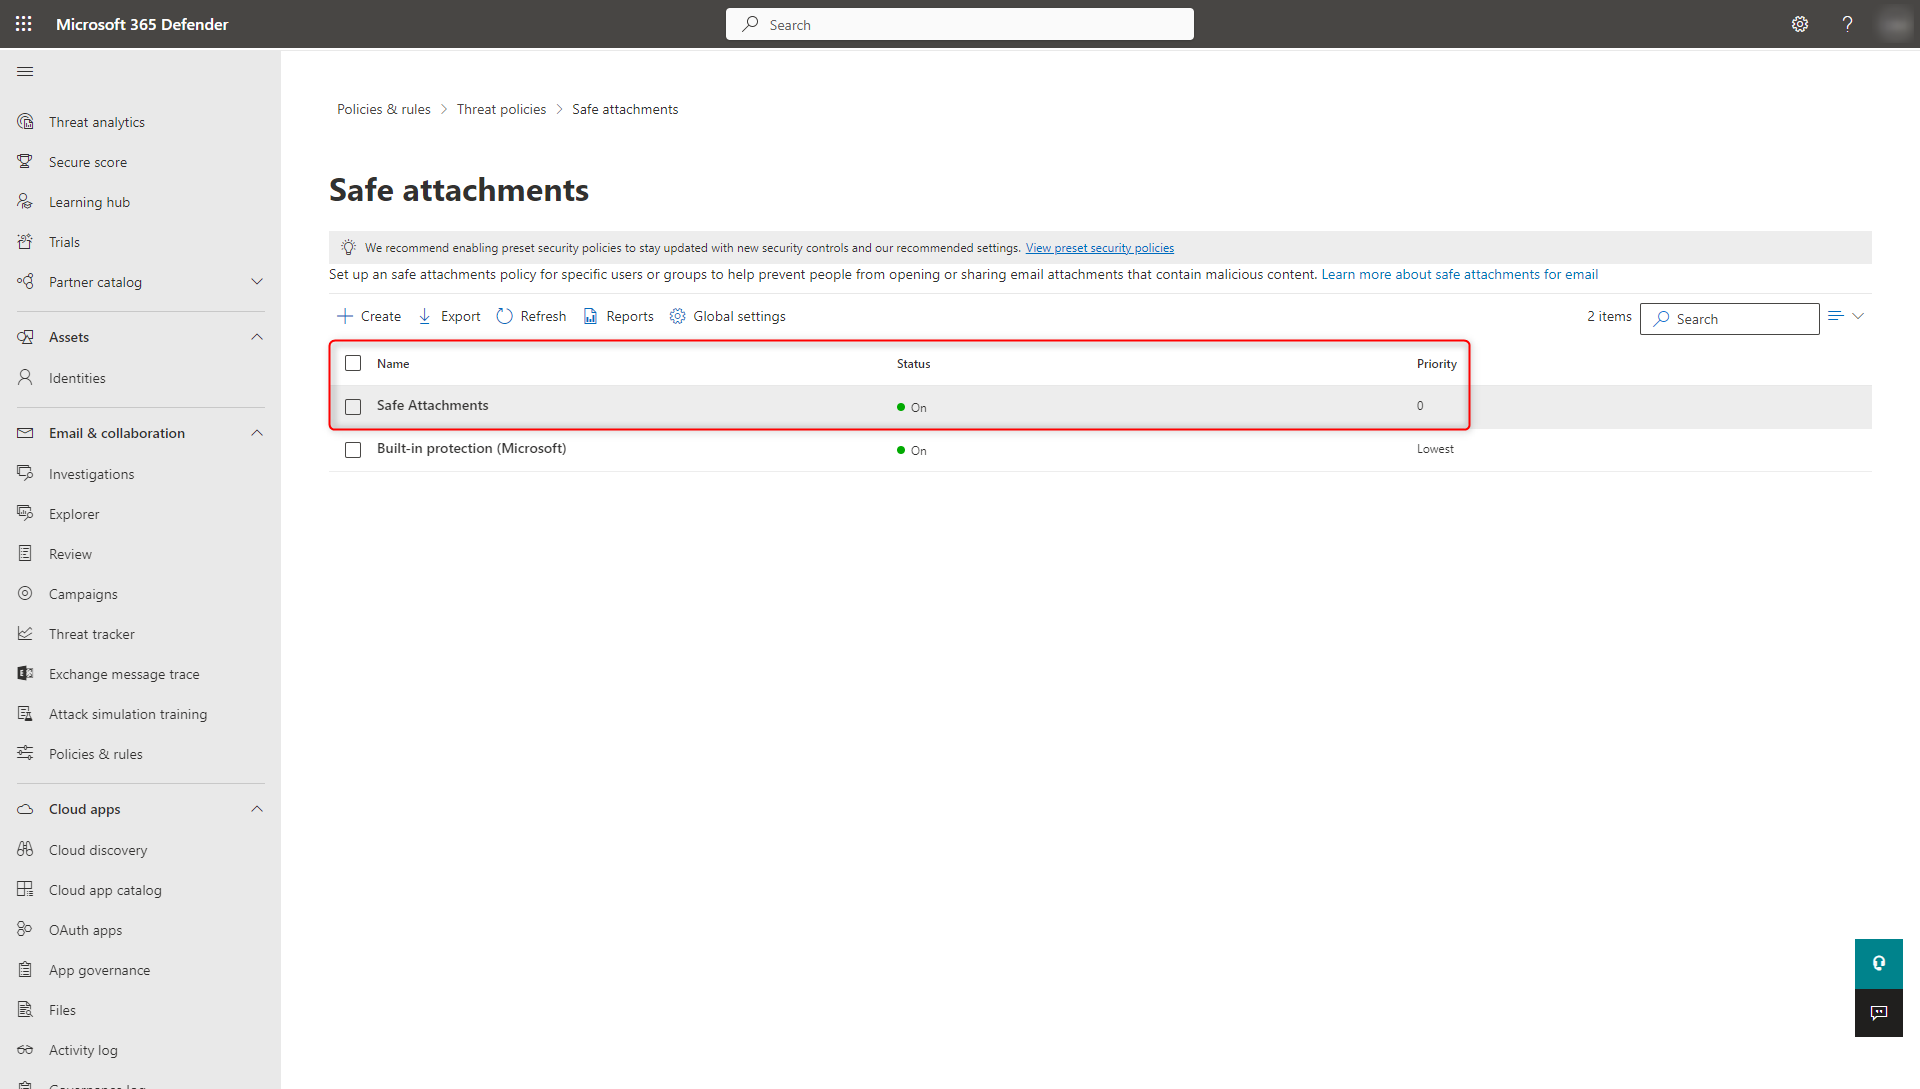Toggle the navigation pane with the hamburger menu
The width and height of the screenshot is (1920, 1089).
pyautogui.click(x=25, y=71)
